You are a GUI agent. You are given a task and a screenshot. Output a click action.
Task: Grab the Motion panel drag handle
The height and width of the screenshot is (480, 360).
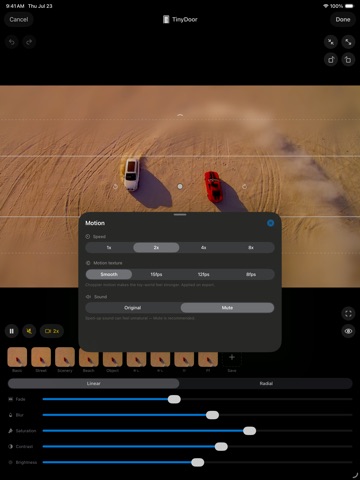click(x=180, y=215)
